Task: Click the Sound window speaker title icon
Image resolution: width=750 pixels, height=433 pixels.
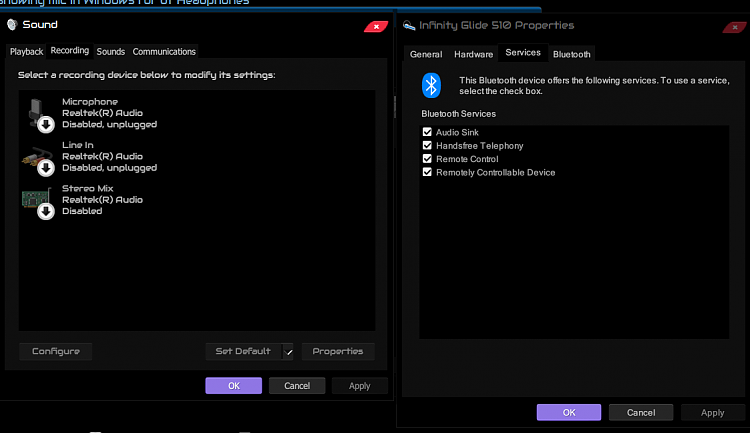Action: (x=12, y=24)
